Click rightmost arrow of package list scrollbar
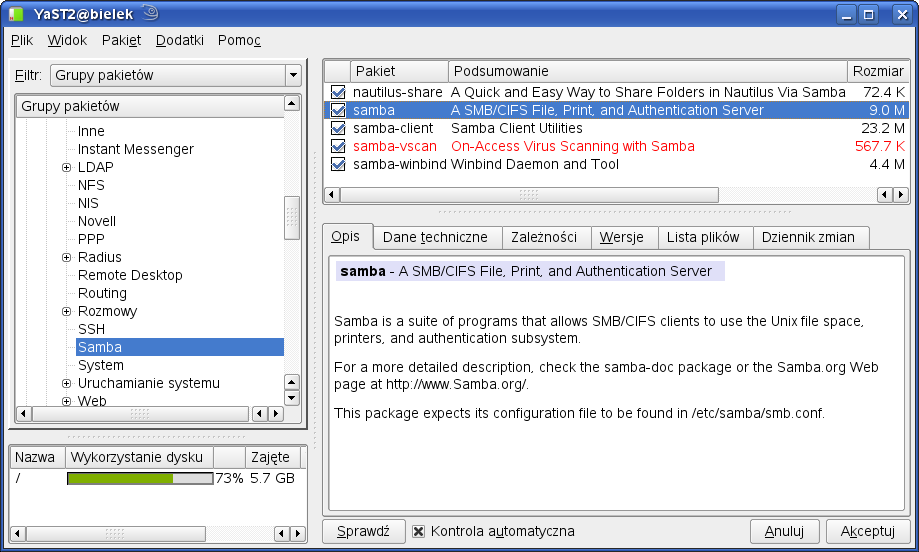Image resolution: width=919 pixels, height=552 pixels. (901, 195)
